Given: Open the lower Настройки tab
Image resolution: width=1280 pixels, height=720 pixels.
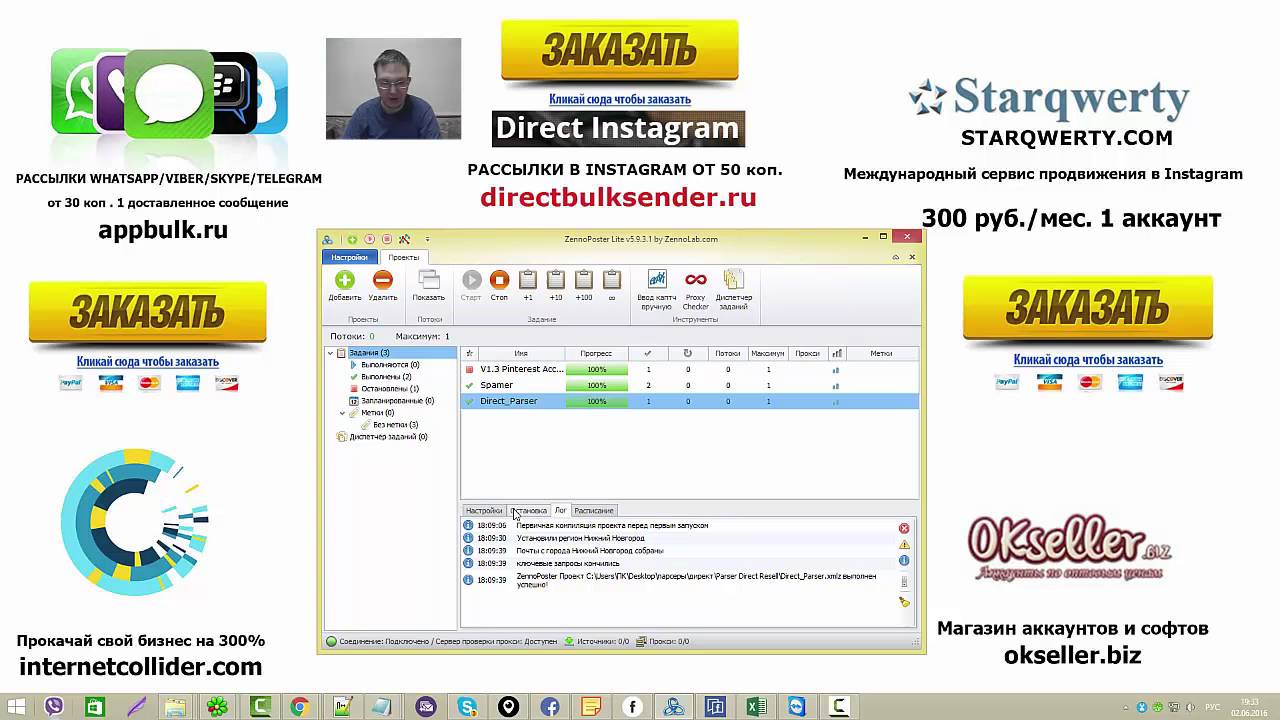Looking at the screenshot, I should pyautogui.click(x=484, y=510).
